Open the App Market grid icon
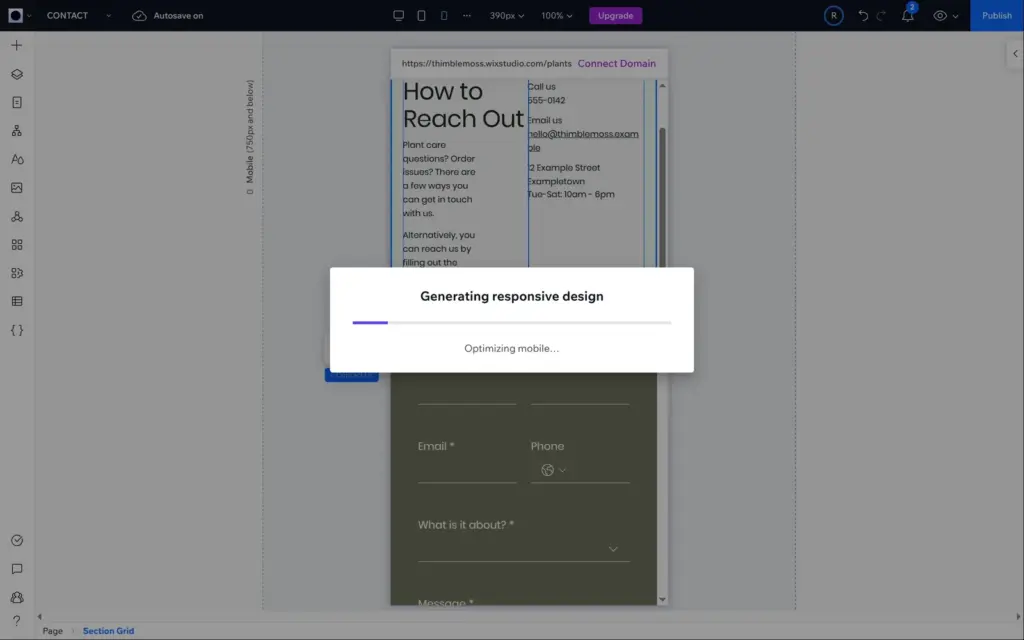The height and width of the screenshot is (640, 1024). [17, 245]
